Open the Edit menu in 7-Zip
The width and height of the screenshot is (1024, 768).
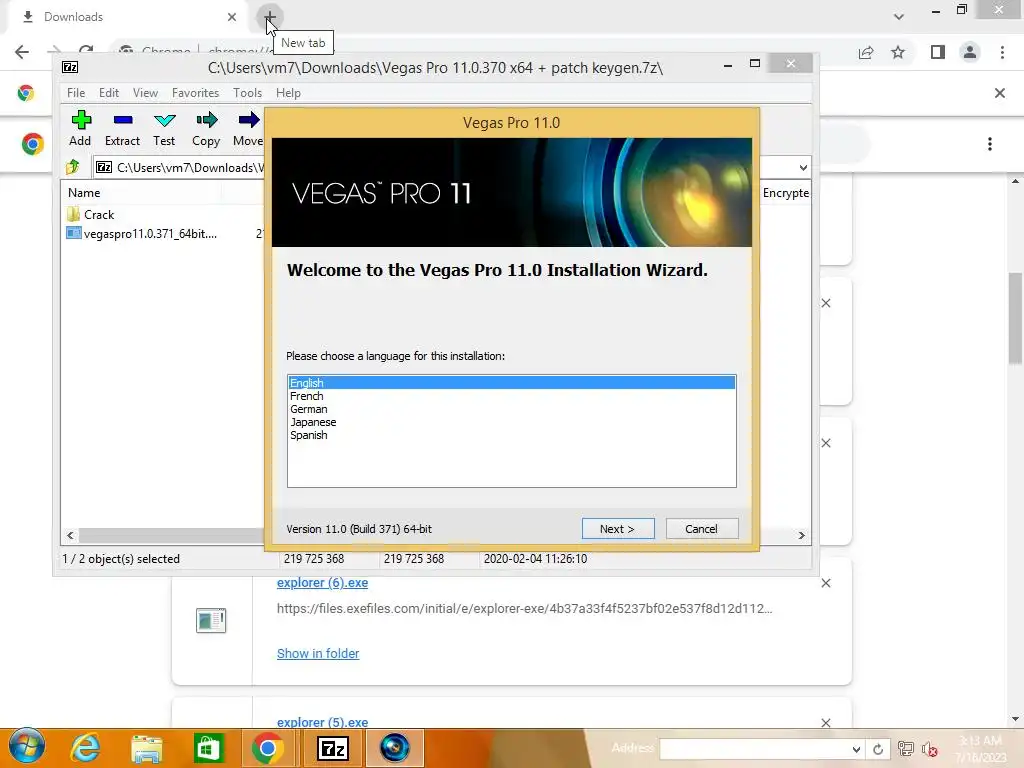point(108,93)
